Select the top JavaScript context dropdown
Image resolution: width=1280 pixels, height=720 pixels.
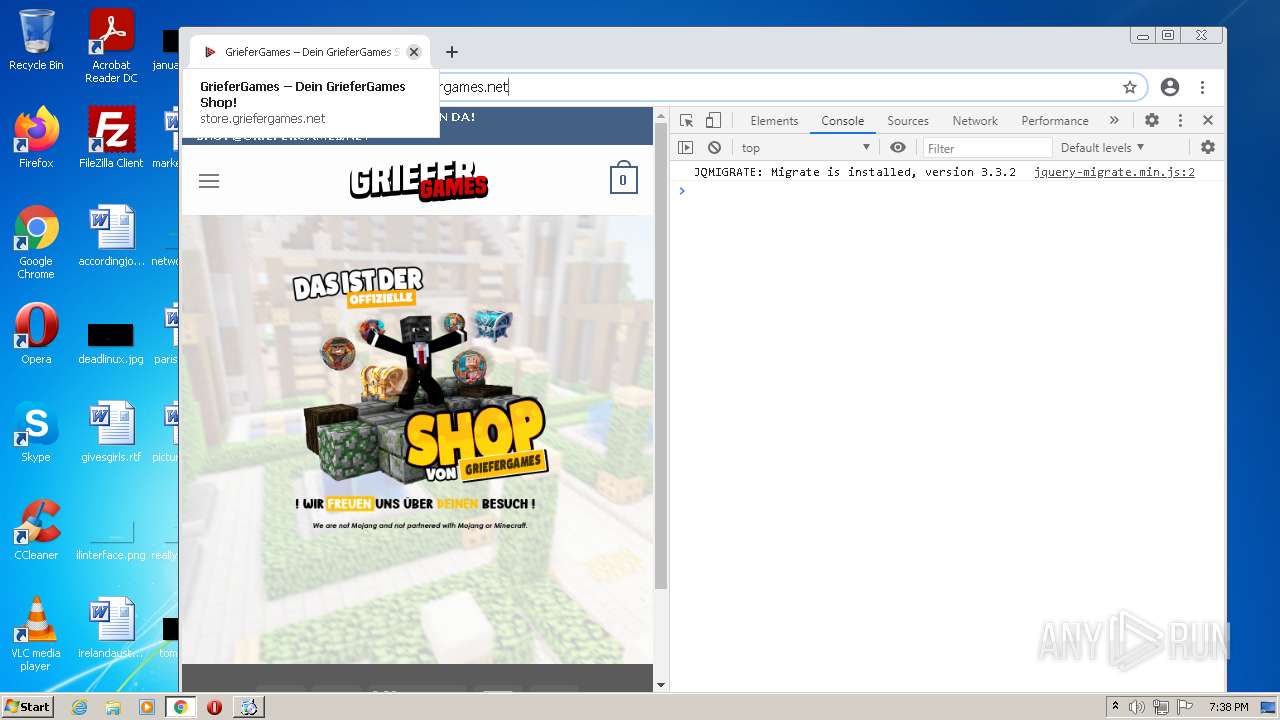pos(806,147)
